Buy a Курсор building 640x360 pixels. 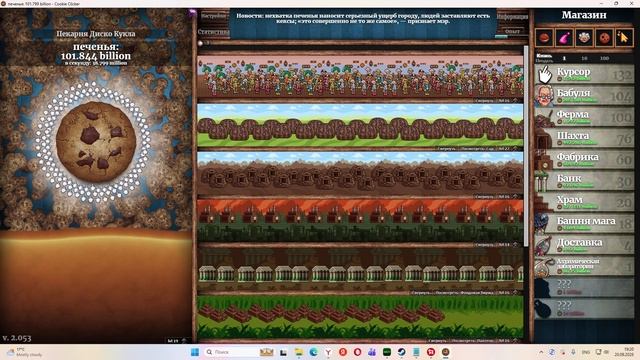coord(584,74)
